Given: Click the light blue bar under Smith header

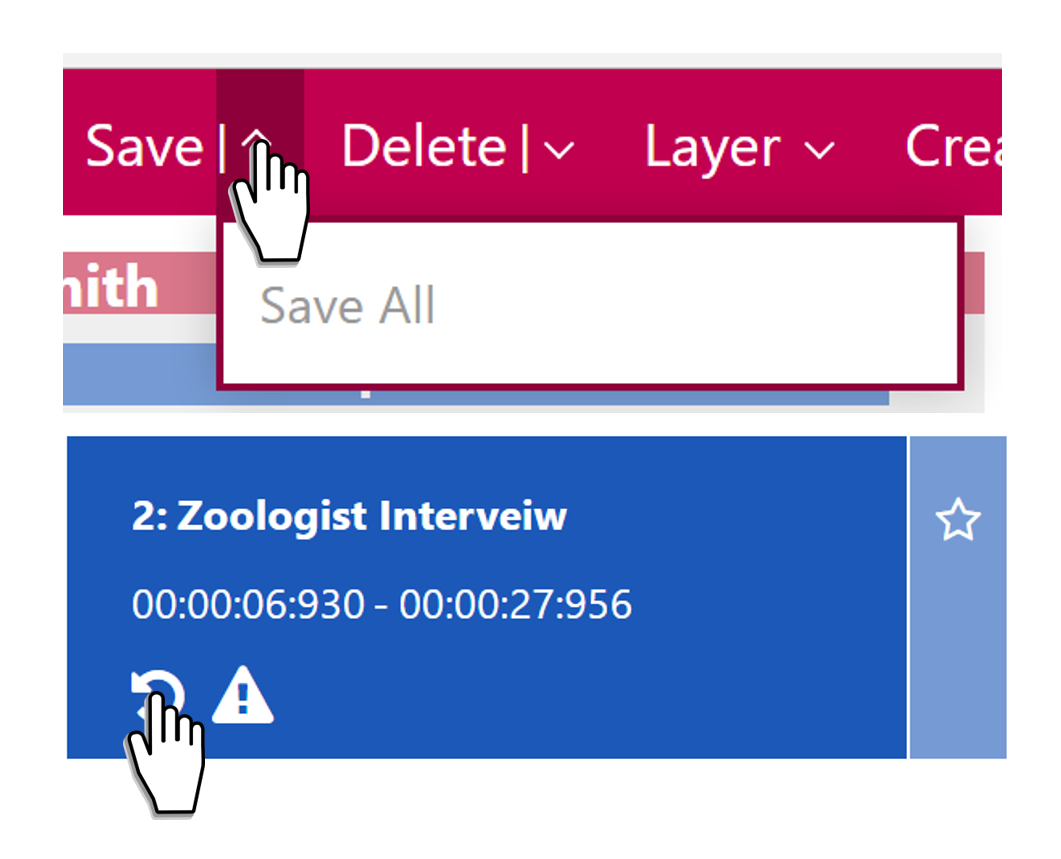Looking at the screenshot, I should tap(140, 376).
